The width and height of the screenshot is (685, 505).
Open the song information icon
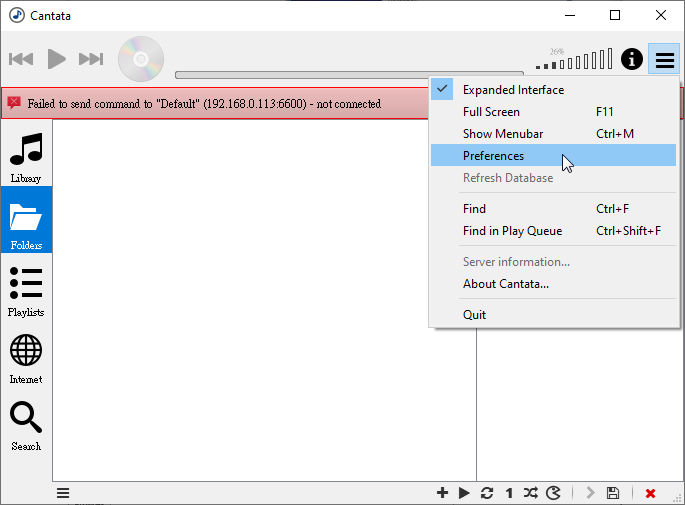click(x=632, y=59)
